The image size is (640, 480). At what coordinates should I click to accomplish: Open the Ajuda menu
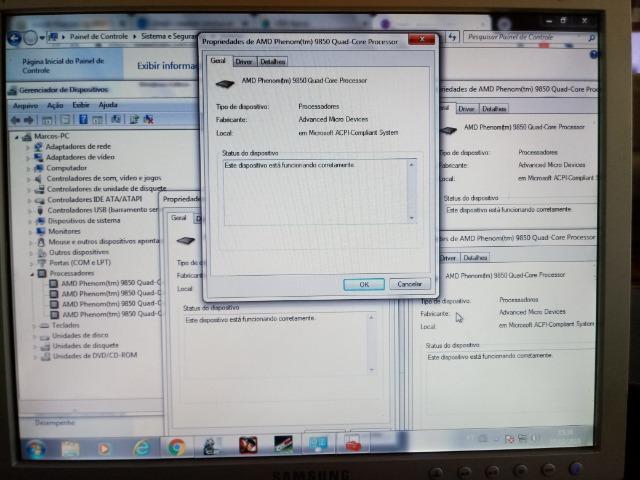[108, 105]
